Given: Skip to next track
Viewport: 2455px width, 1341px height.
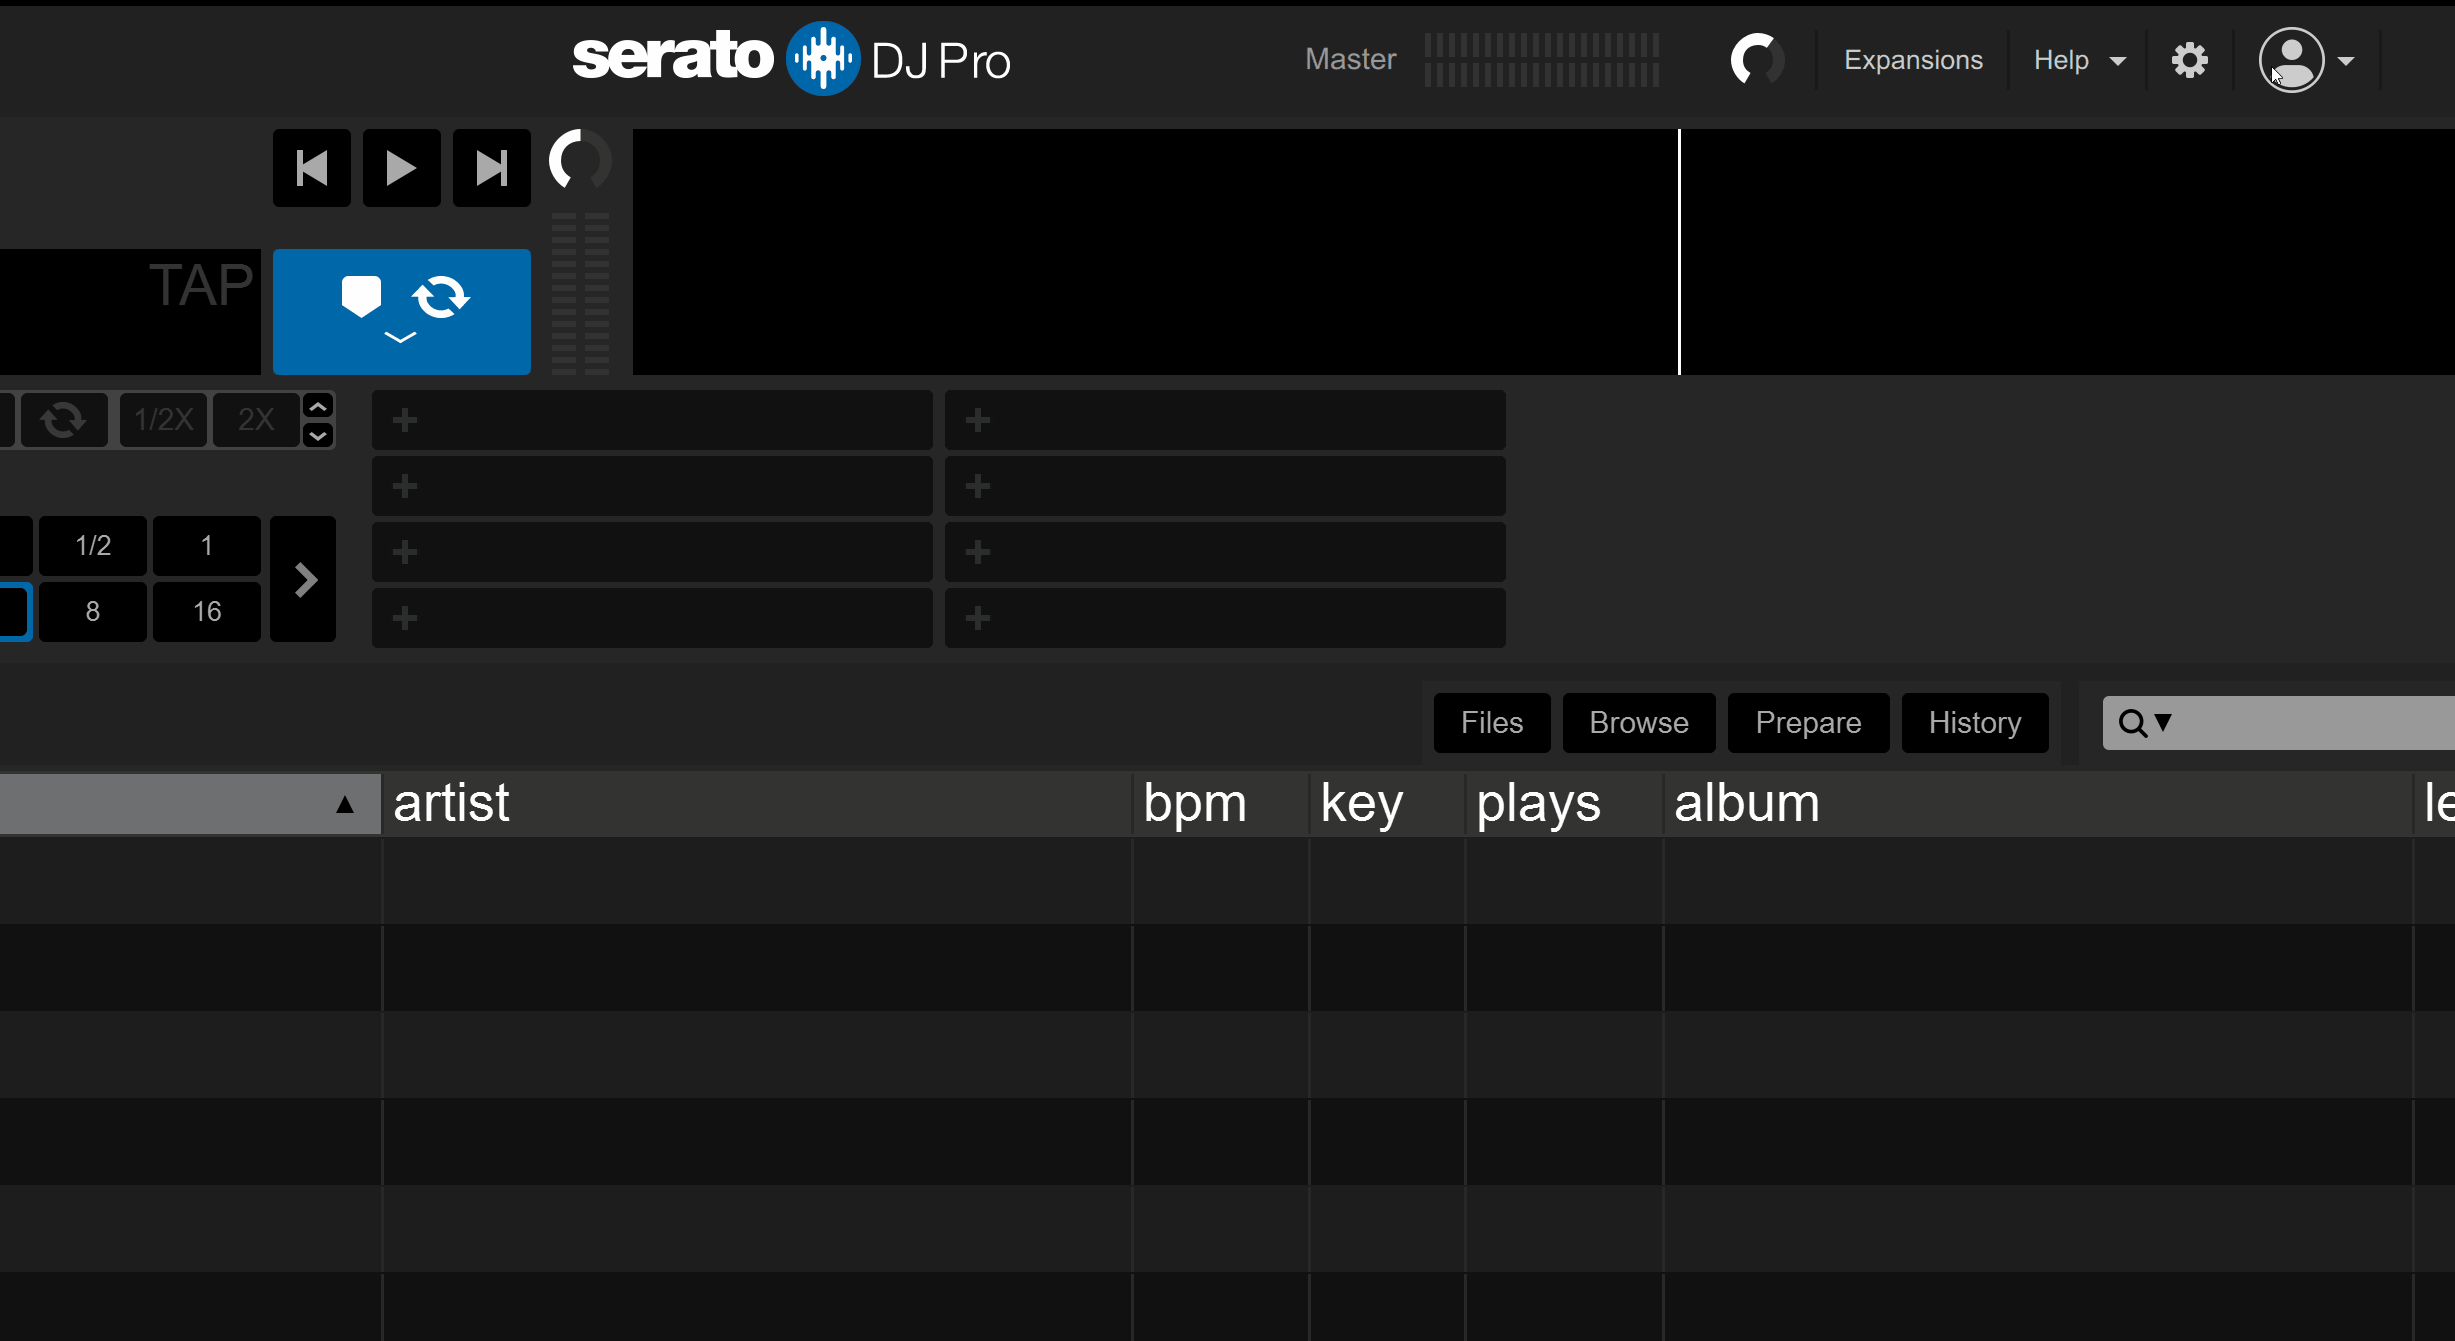Looking at the screenshot, I should [491, 168].
